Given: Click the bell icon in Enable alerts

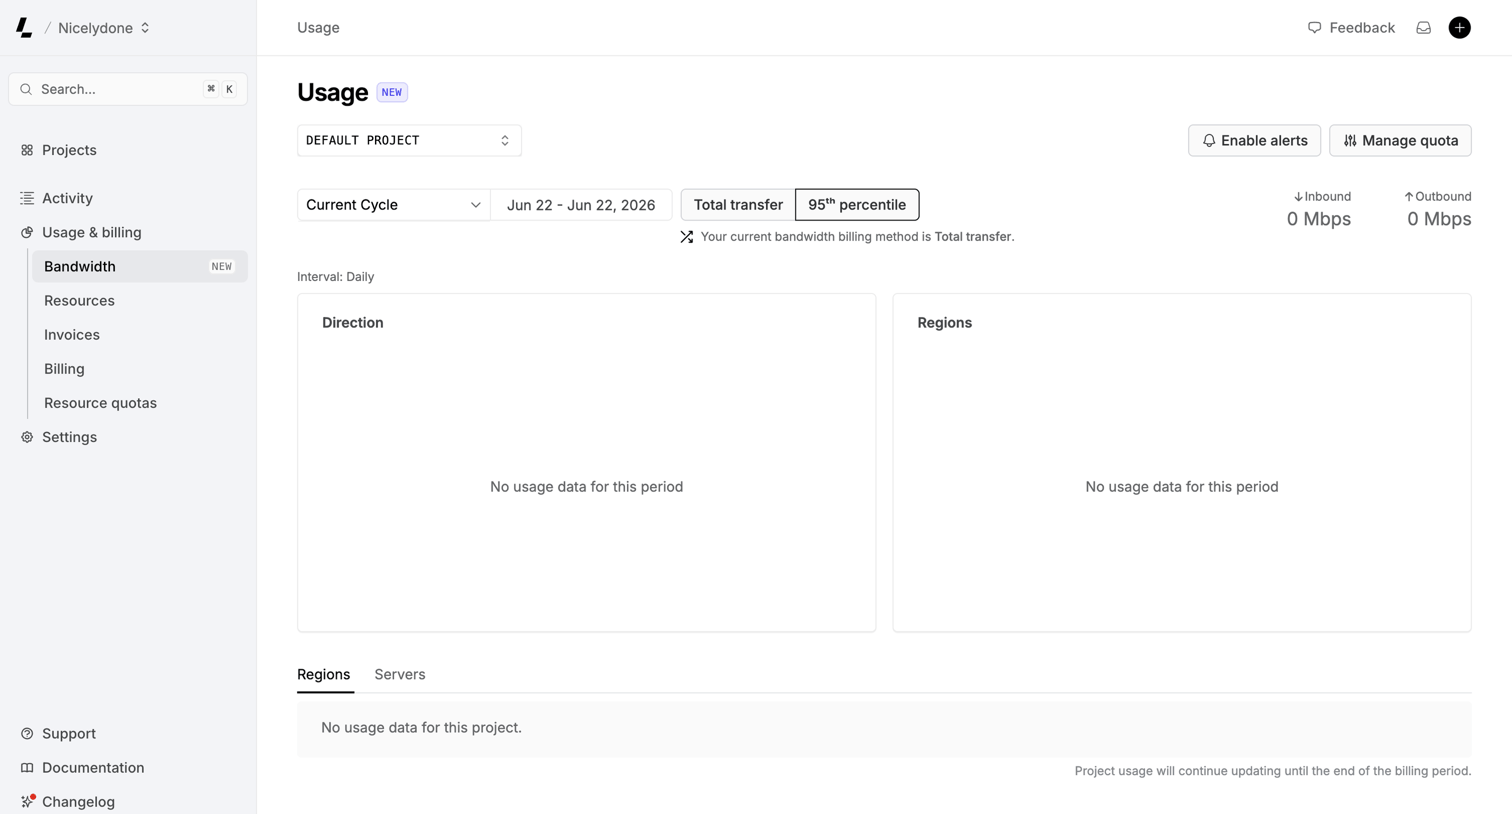Looking at the screenshot, I should tap(1208, 140).
